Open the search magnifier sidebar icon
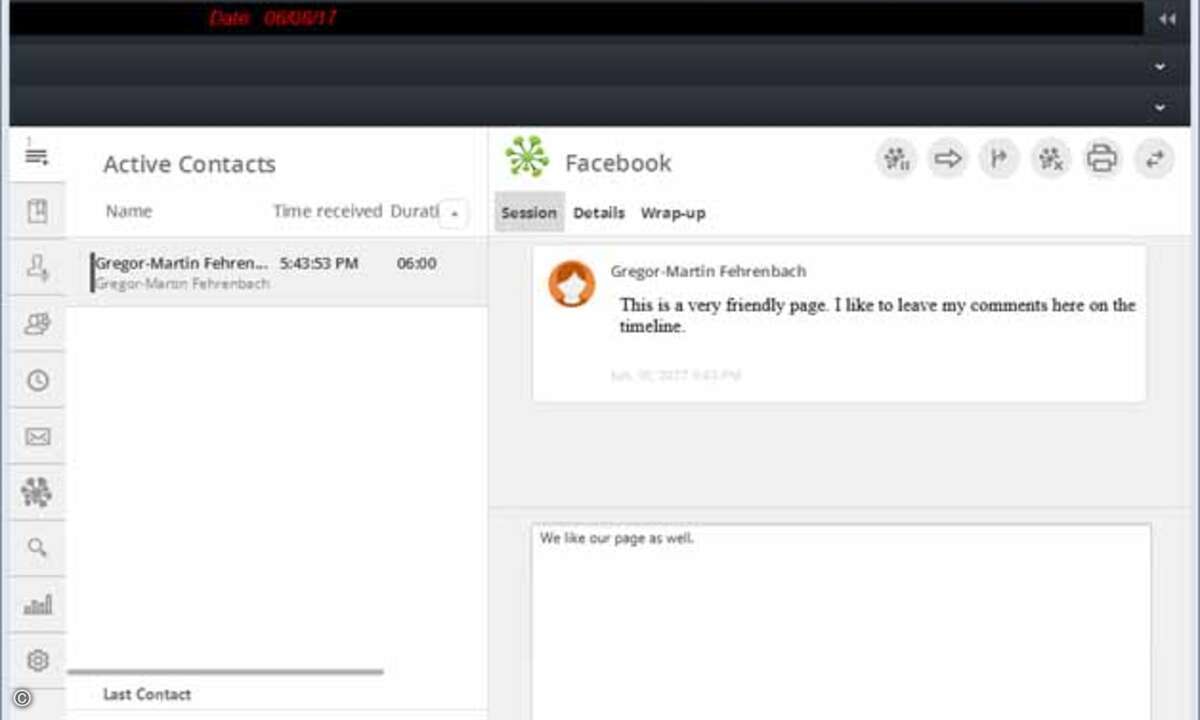Screen dimensions: 1200x720 click(37, 548)
